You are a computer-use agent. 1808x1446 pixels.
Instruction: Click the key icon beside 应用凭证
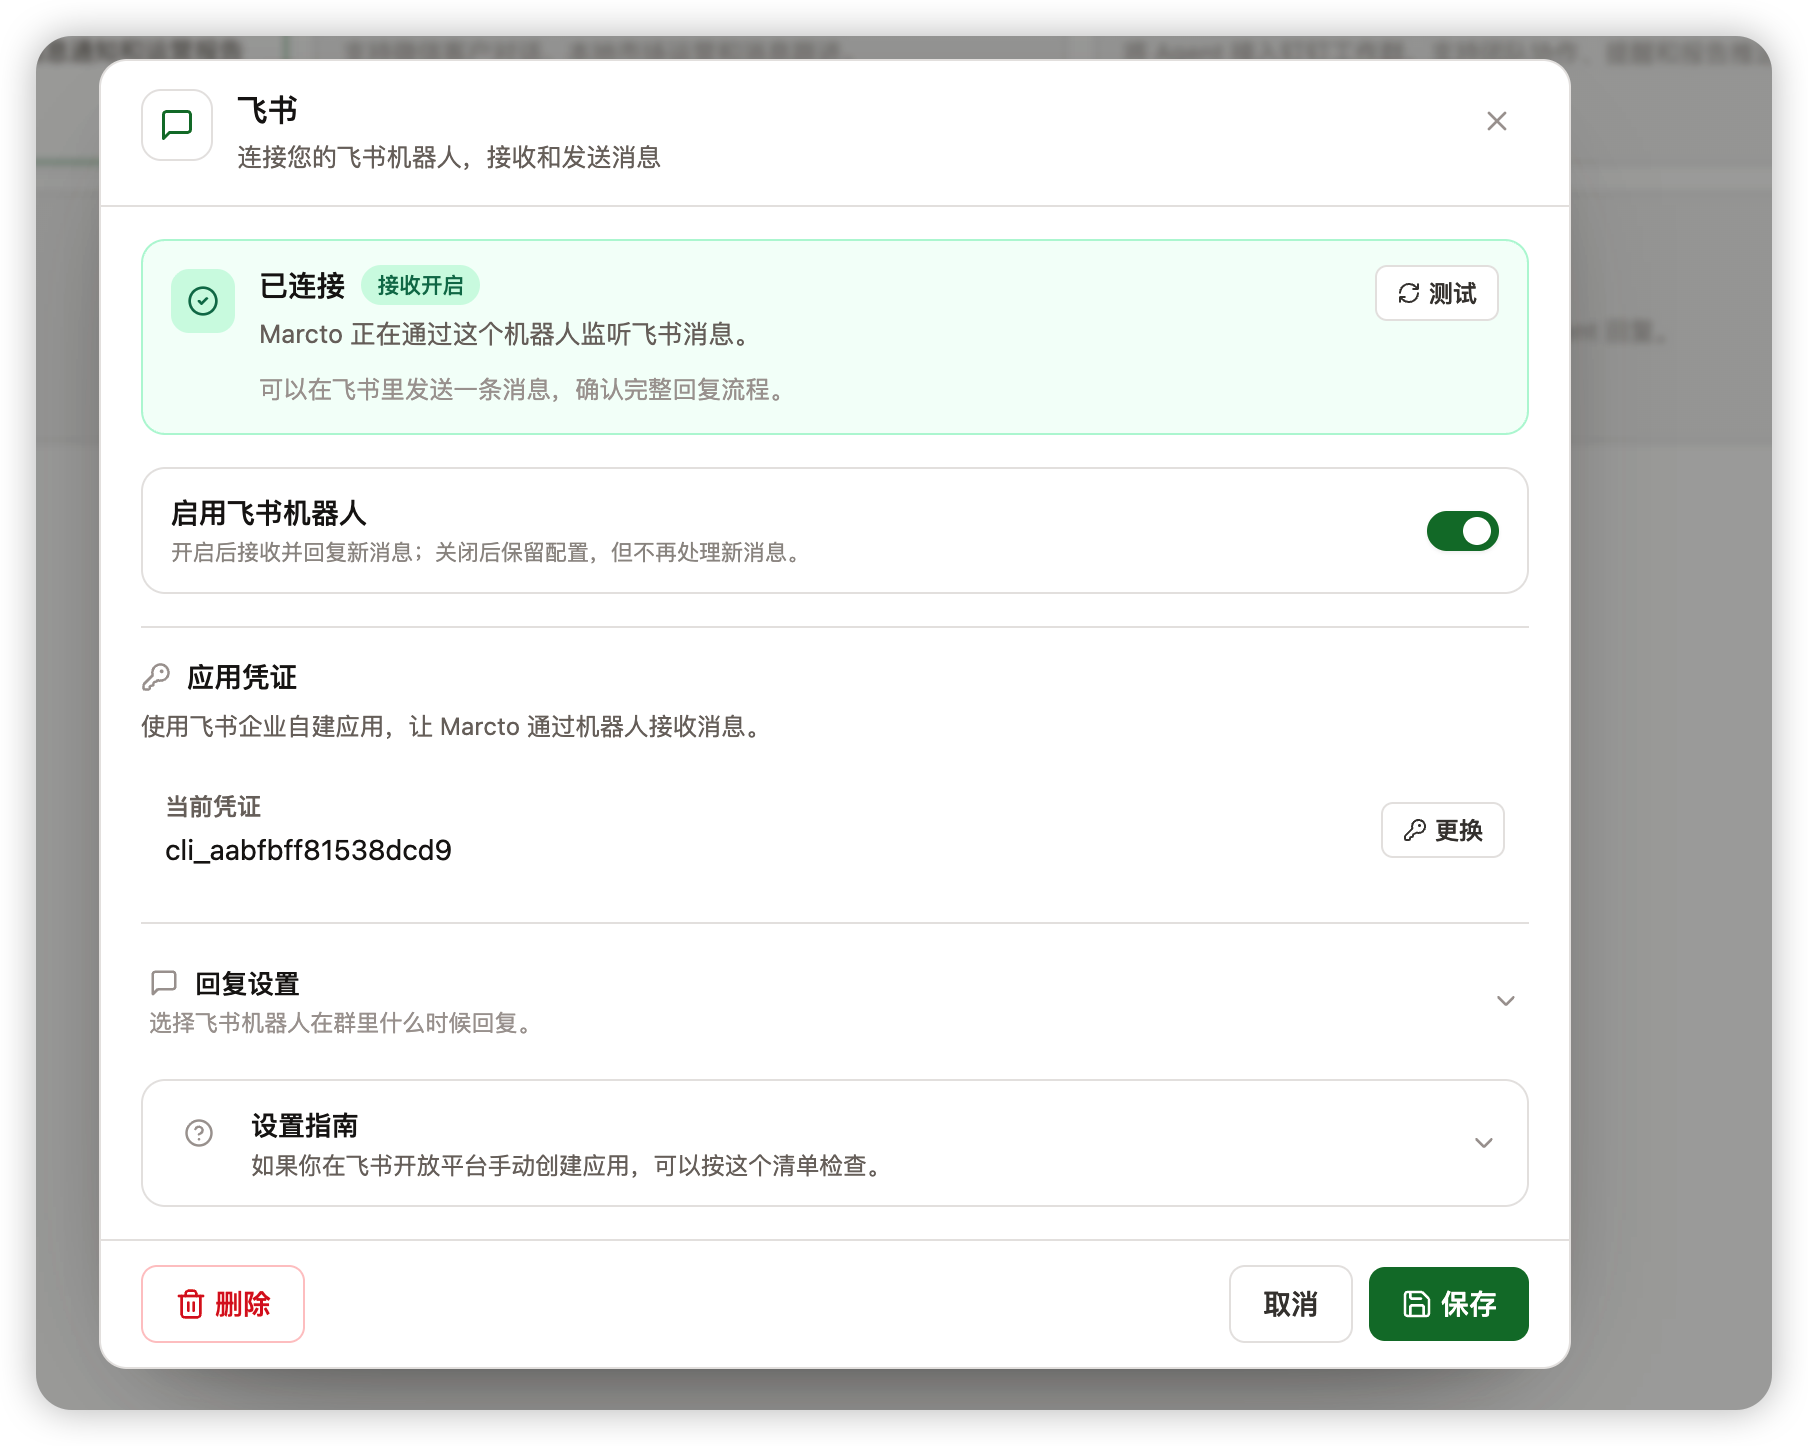(156, 677)
